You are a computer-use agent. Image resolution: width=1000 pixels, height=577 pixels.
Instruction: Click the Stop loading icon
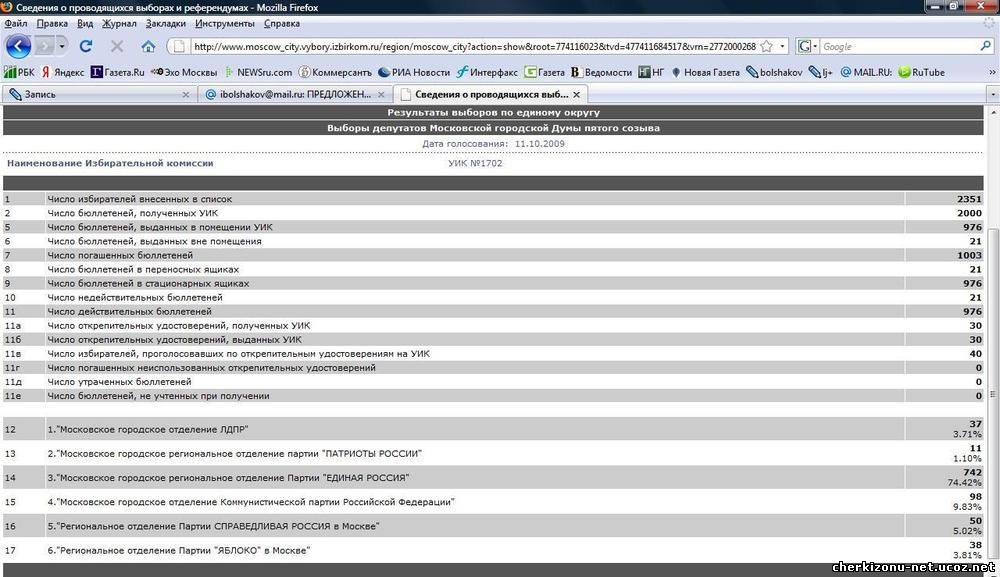click(117, 46)
